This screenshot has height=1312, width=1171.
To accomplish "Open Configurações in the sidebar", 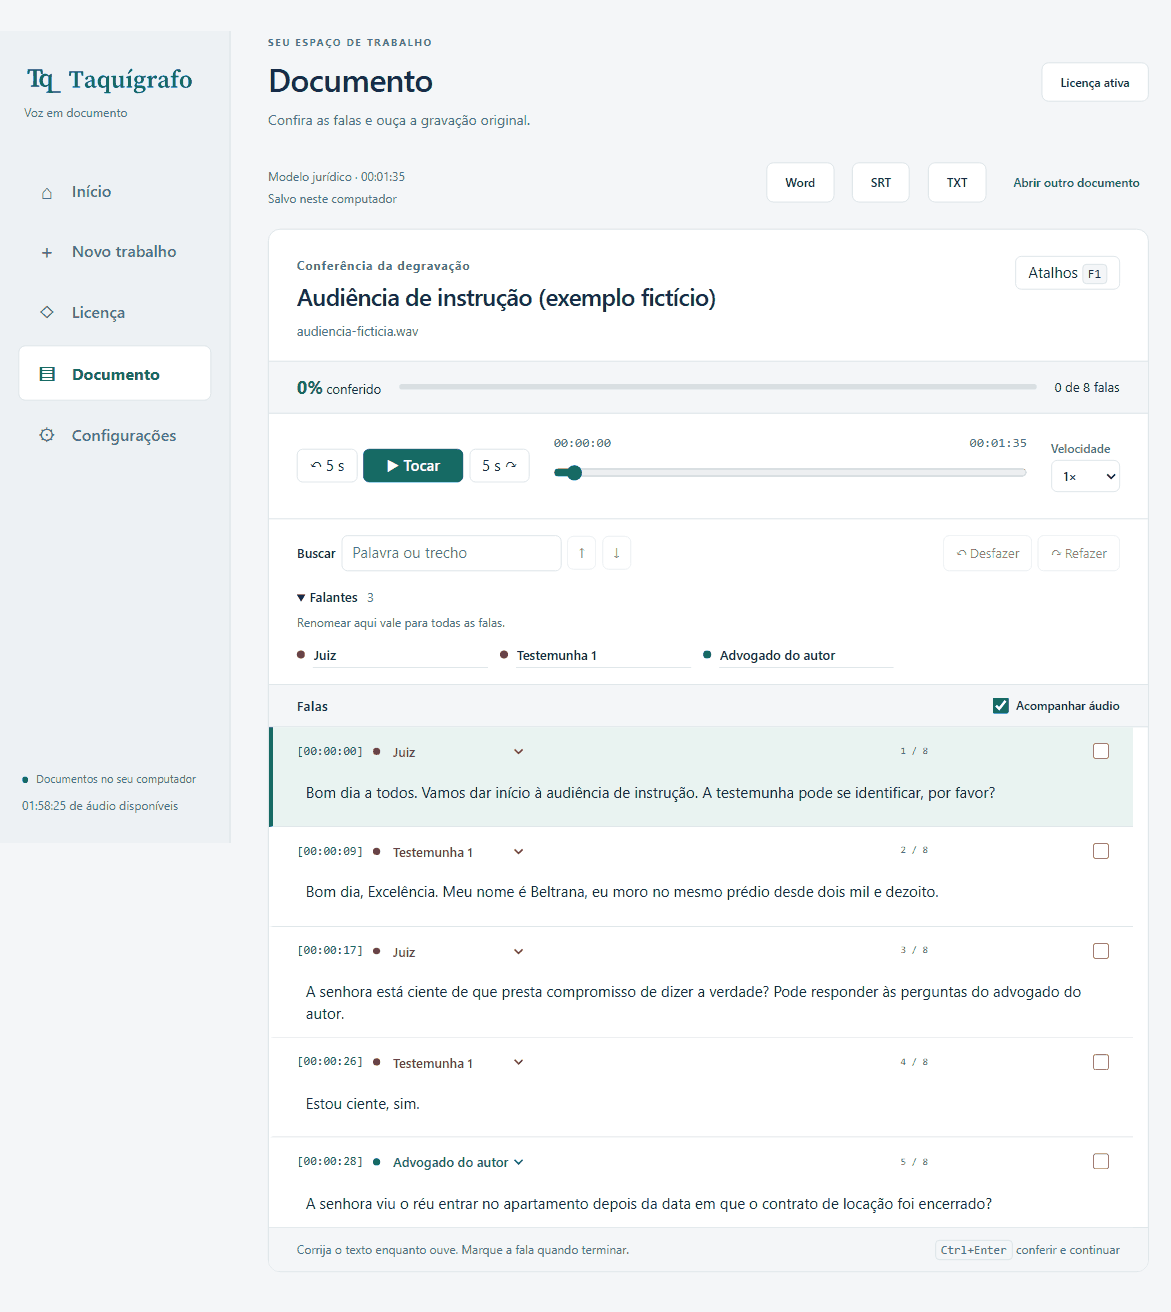I will 114,436.
